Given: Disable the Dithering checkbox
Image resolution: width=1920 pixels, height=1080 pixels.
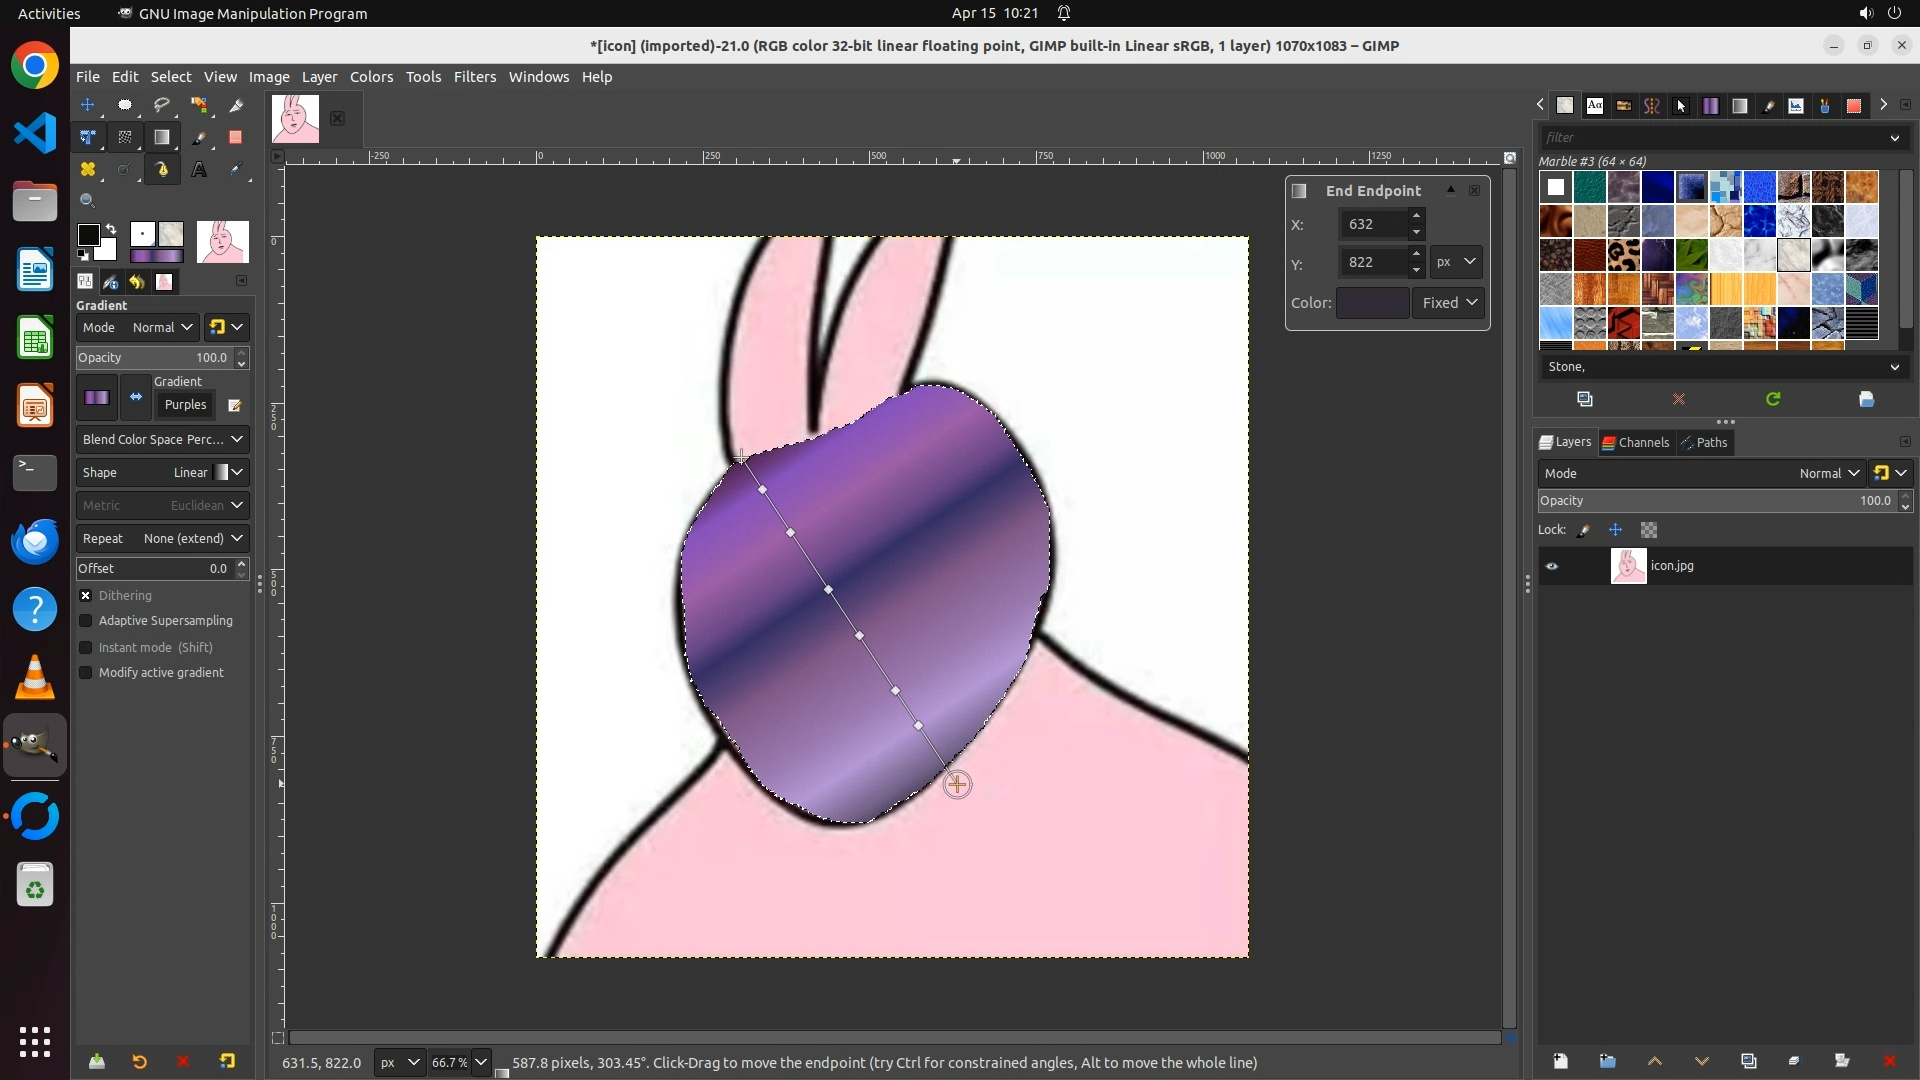Looking at the screenshot, I should coord(86,595).
